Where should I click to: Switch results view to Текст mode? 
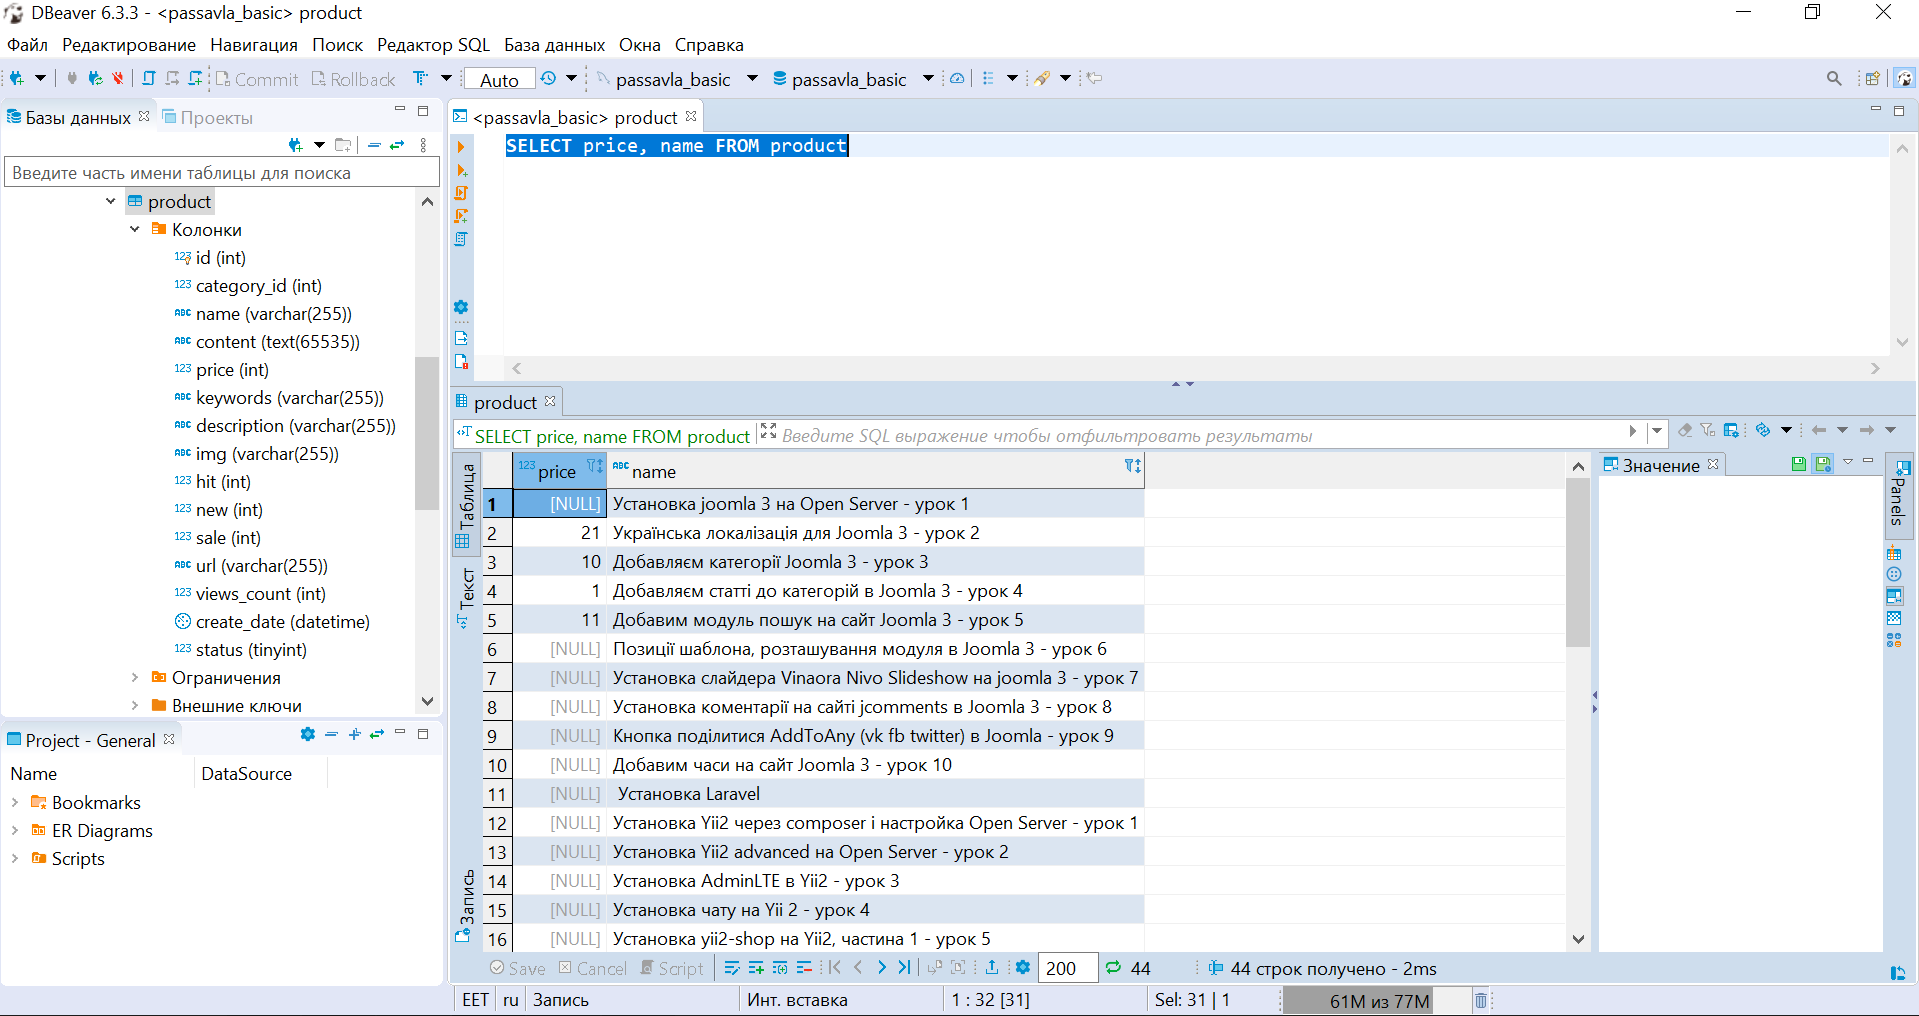(465, 596)
